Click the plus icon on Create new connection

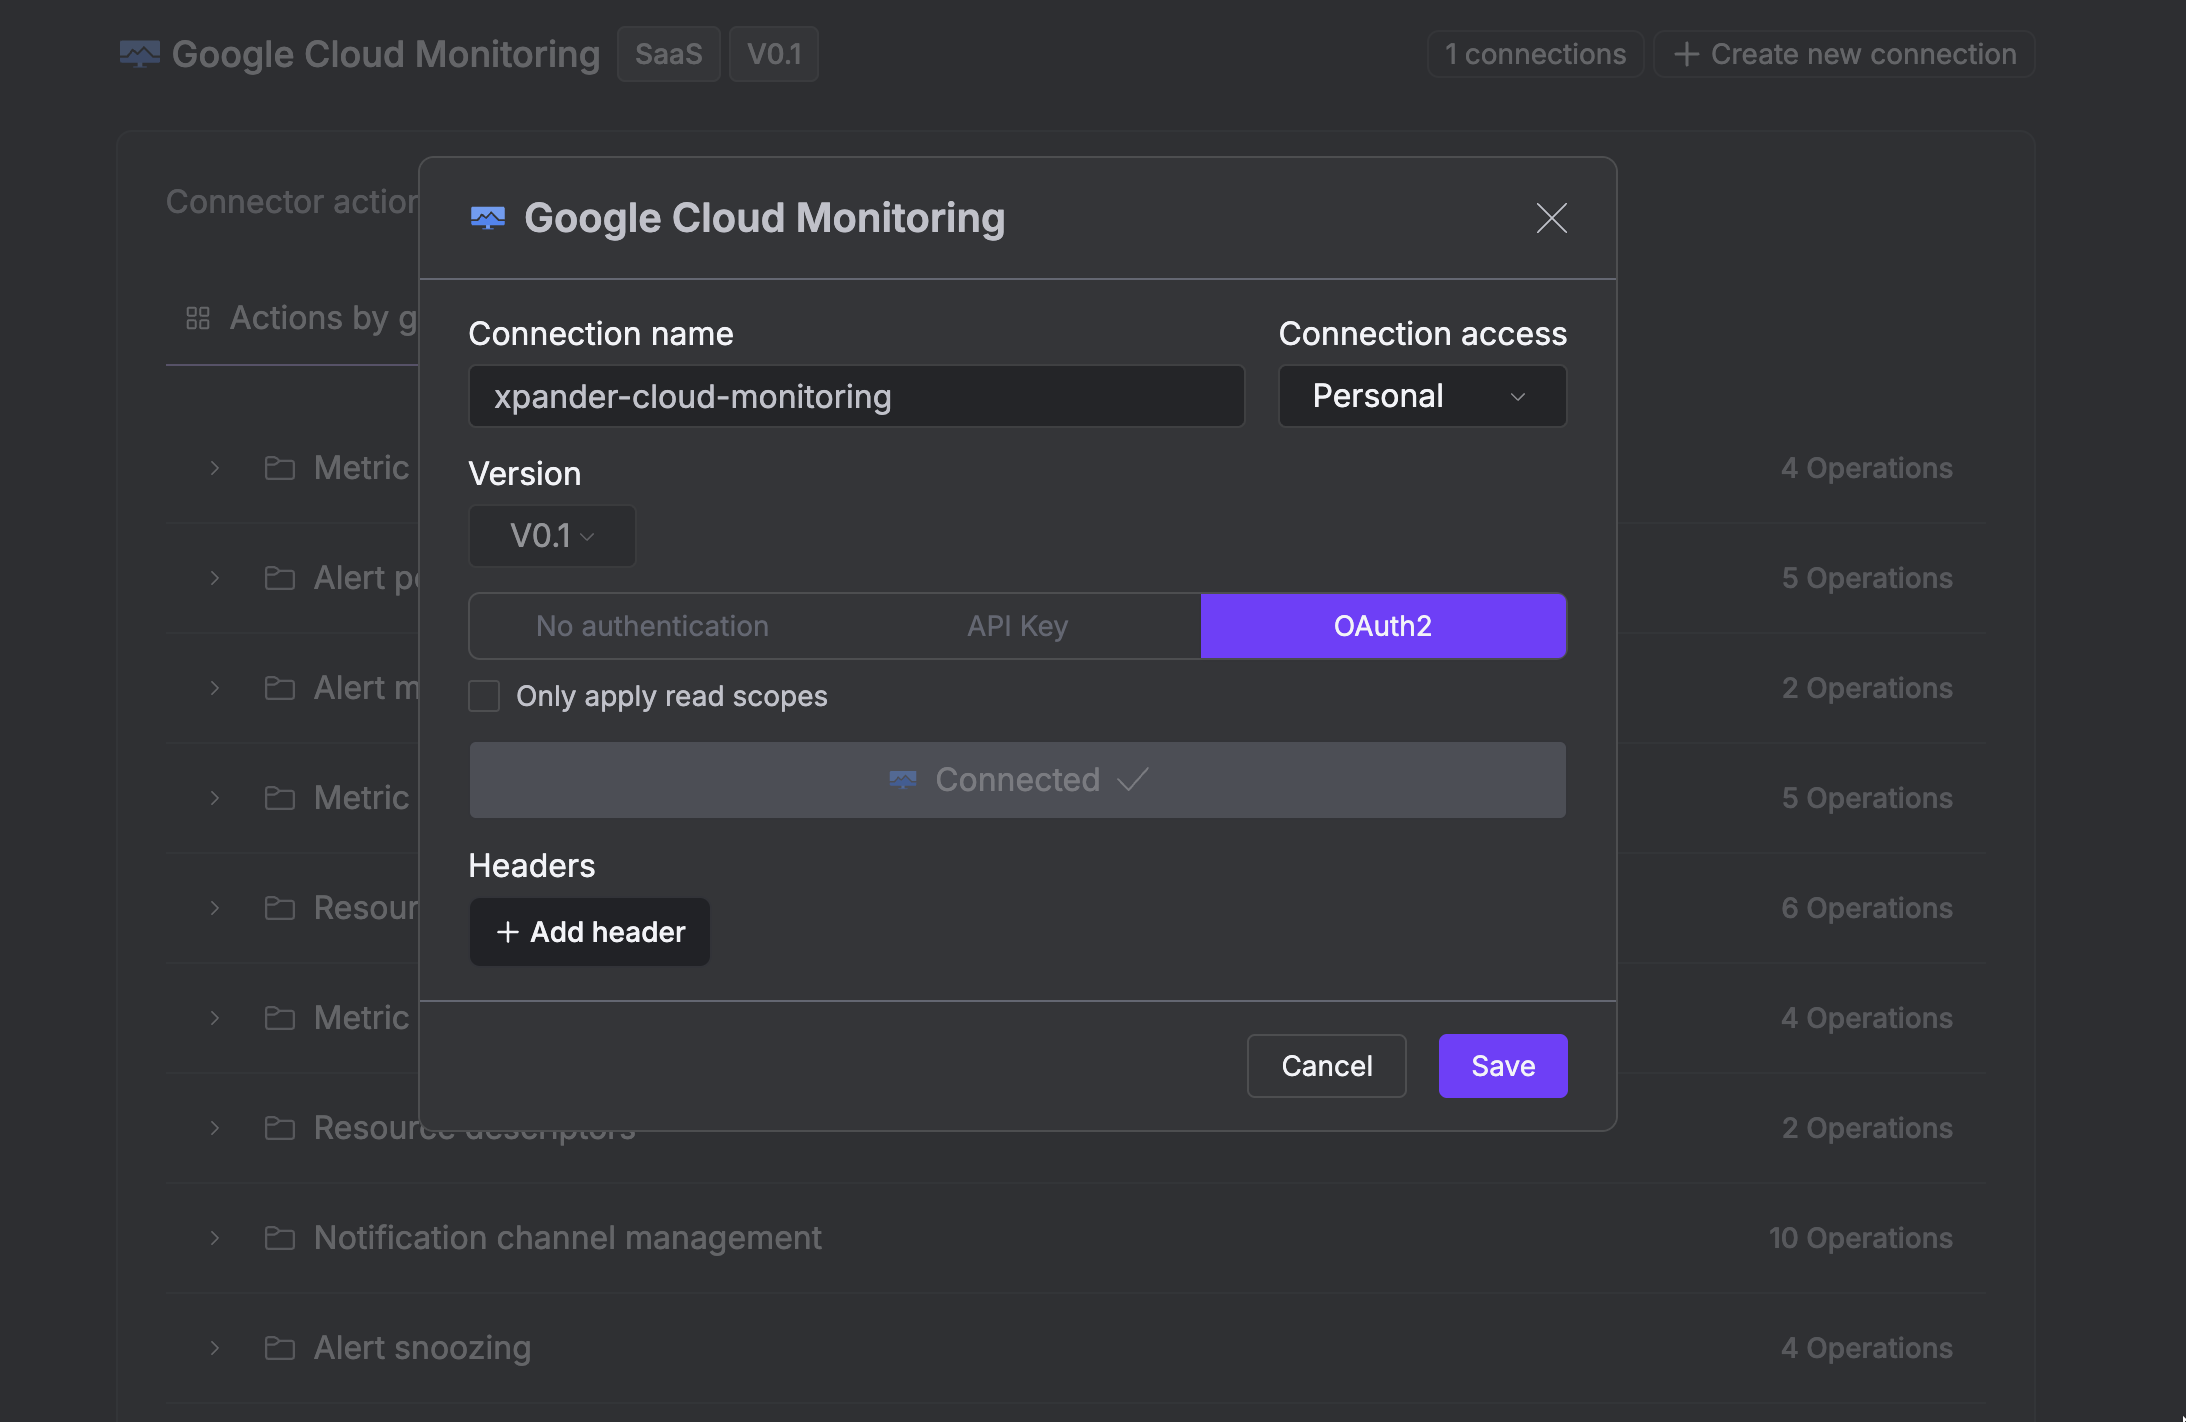coord(1687,54)
